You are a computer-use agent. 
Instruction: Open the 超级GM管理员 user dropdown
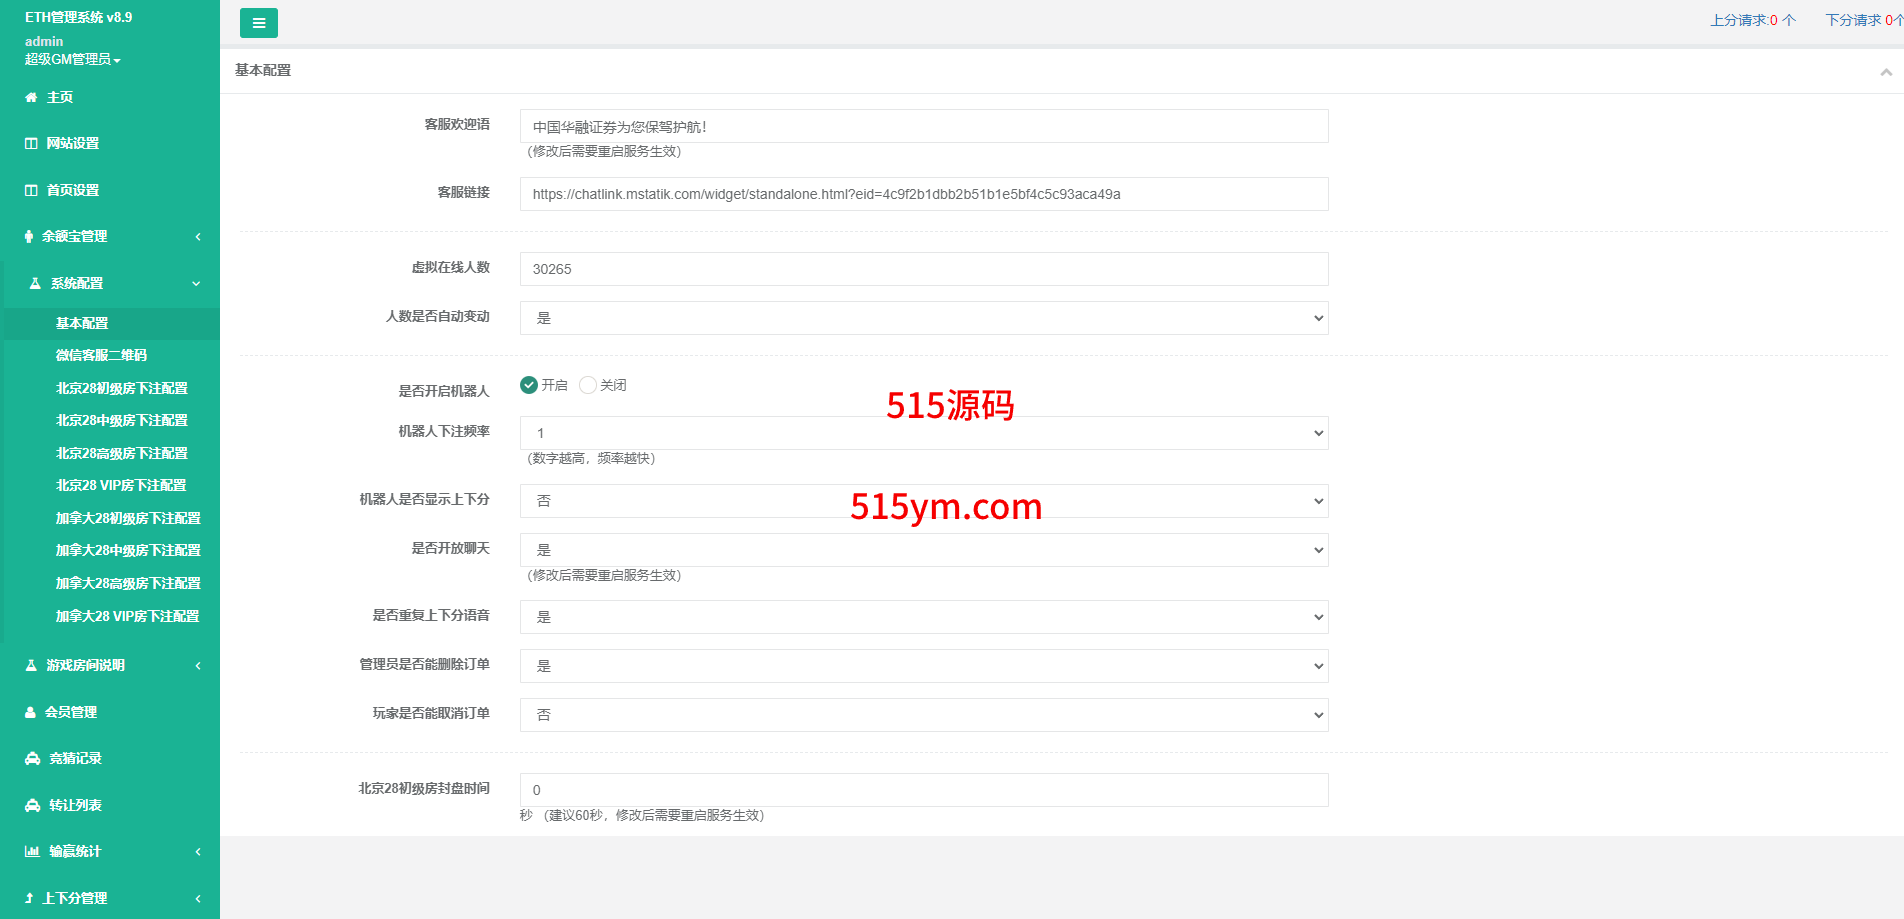point(72,60)
